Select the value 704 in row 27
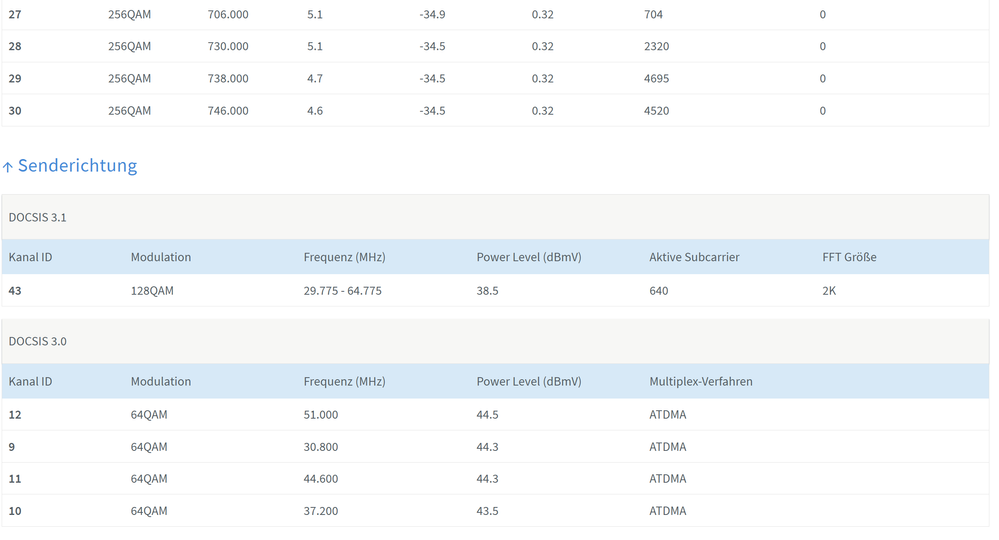Screen dimensions: 999x540 click(654, 15)
